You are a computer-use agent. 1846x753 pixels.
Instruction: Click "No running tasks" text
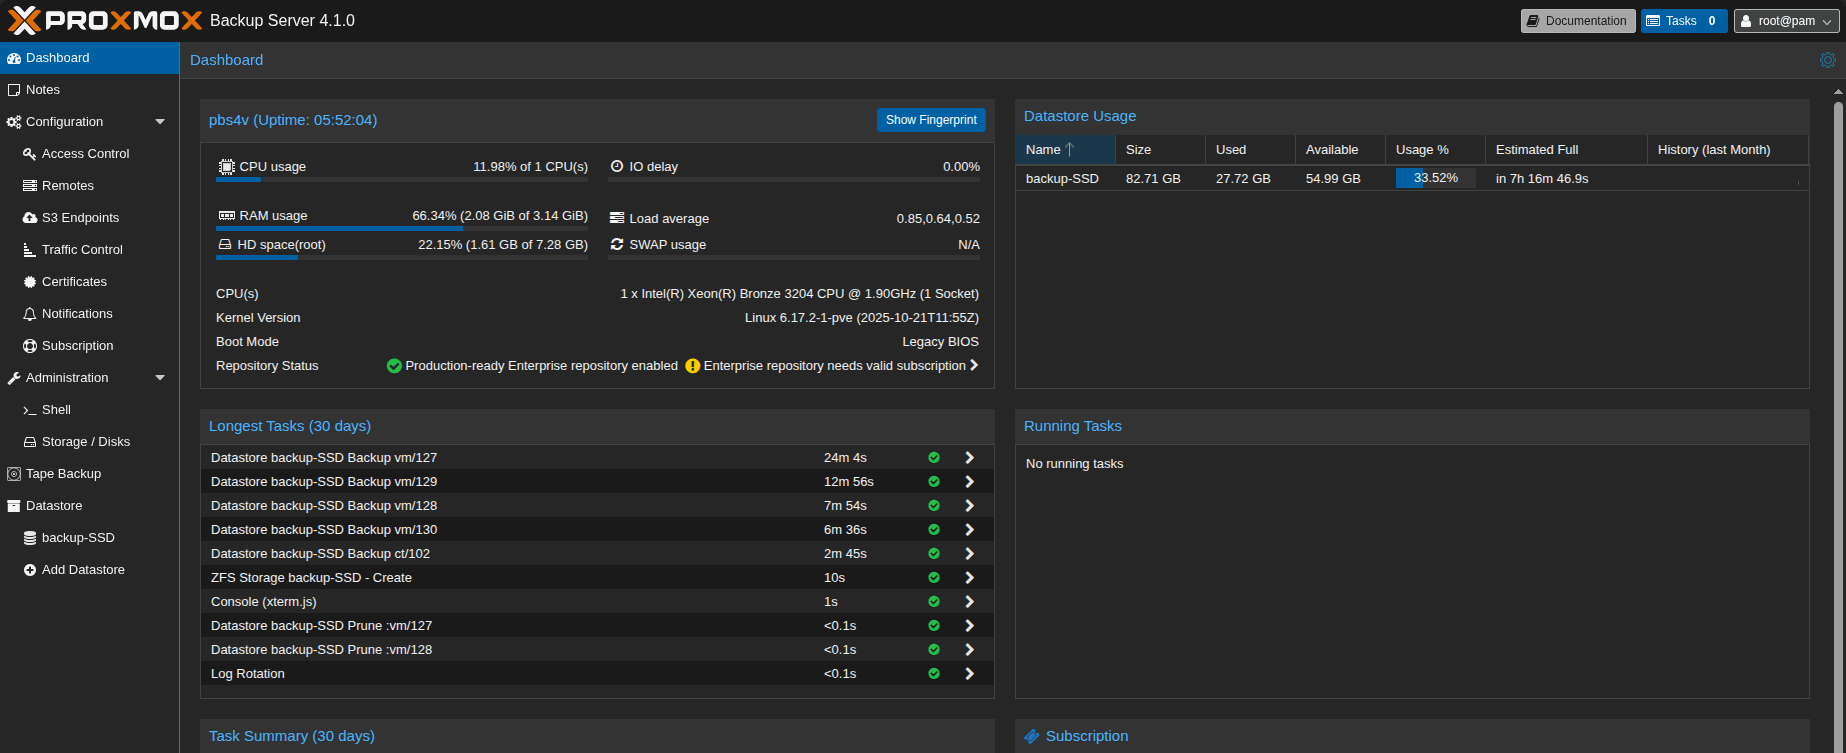[1074, 464]
